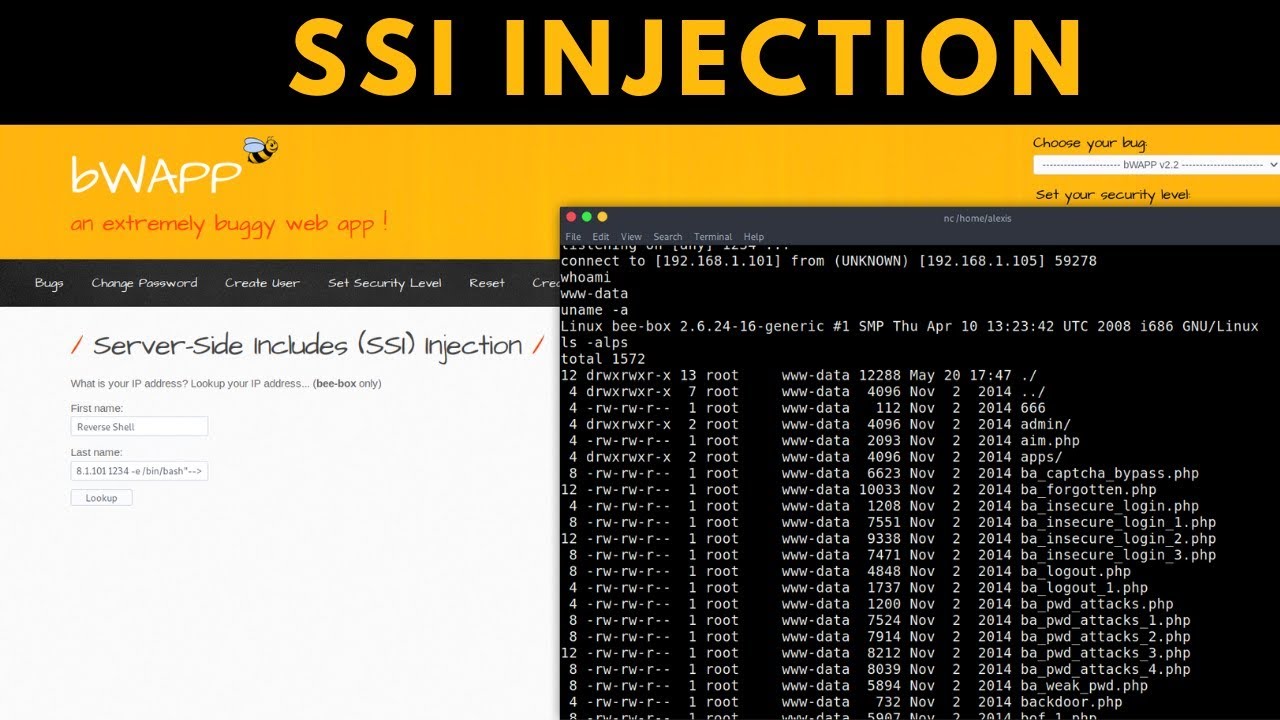
Task: Click the 'ba_pwd_attacks.php' file entry
Action: click(1097, 604)
